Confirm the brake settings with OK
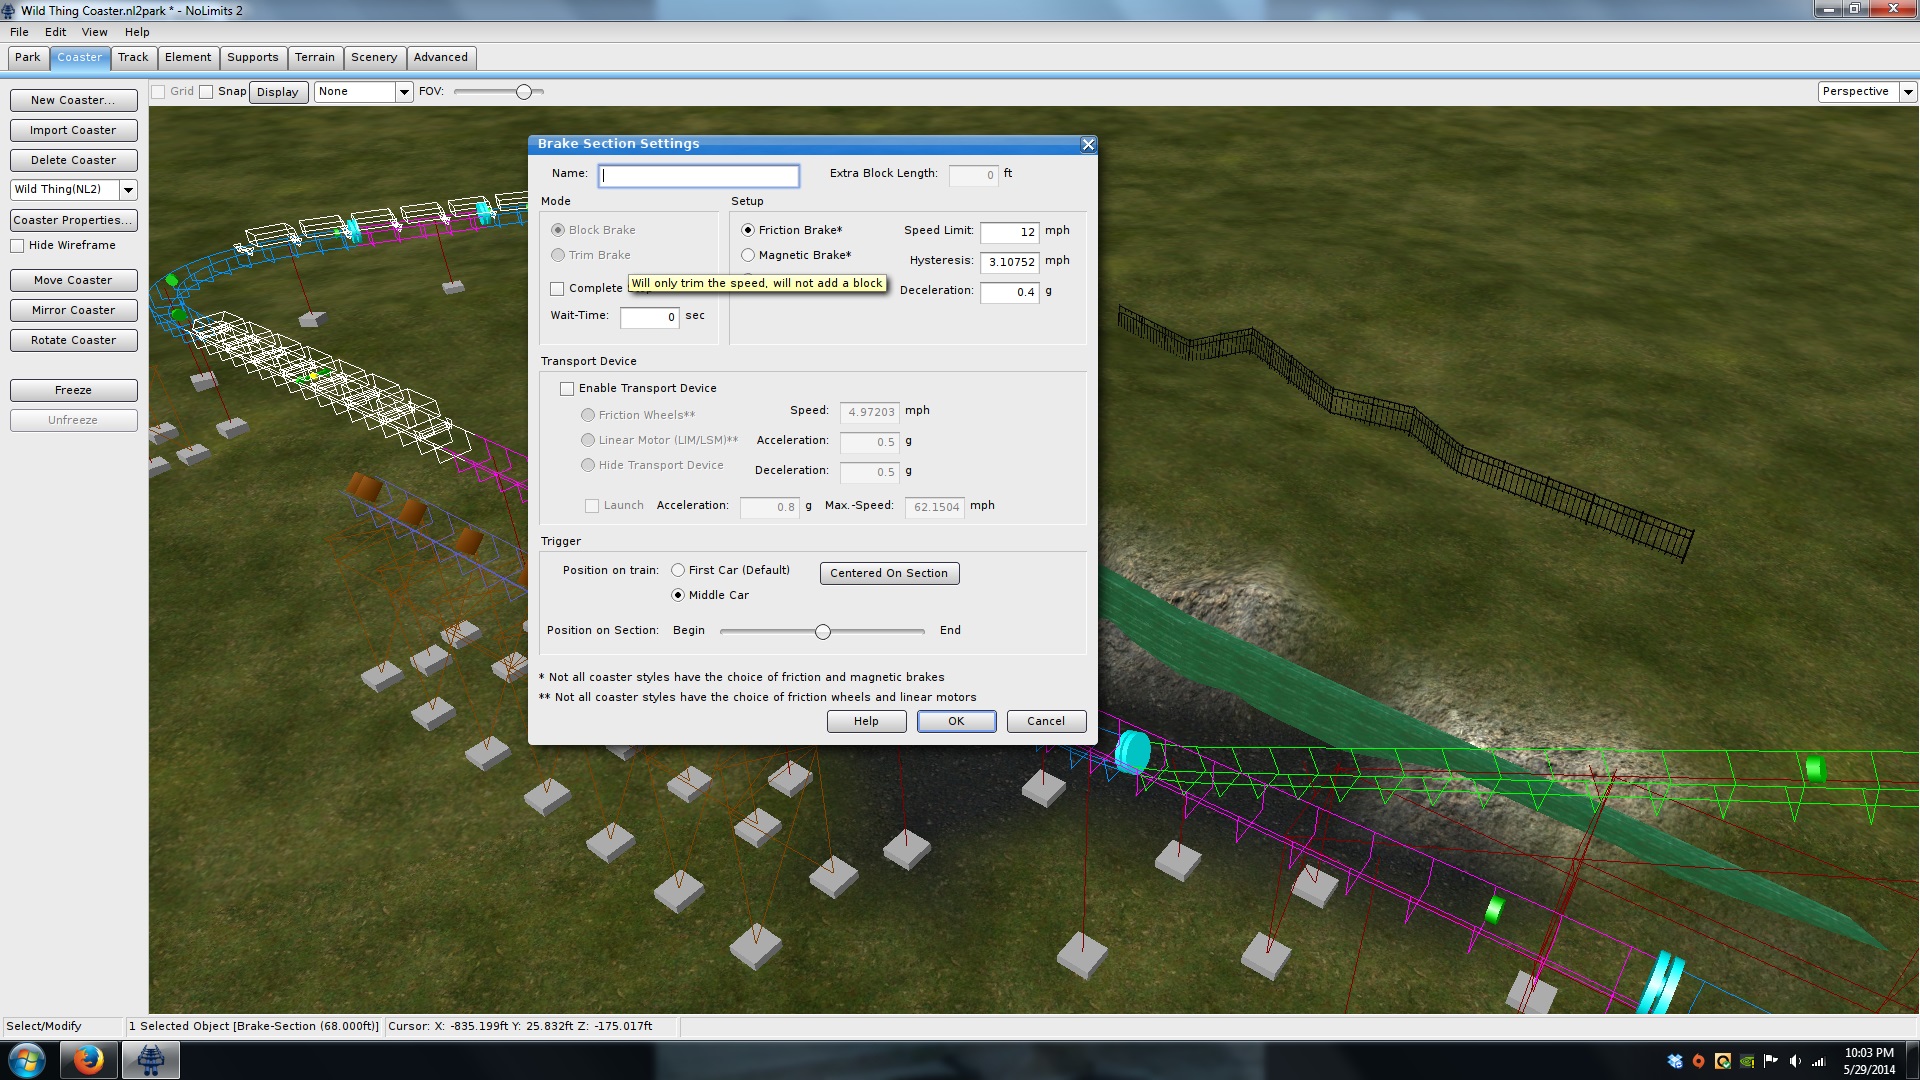1920x1080 pixels. pos(956,721)
